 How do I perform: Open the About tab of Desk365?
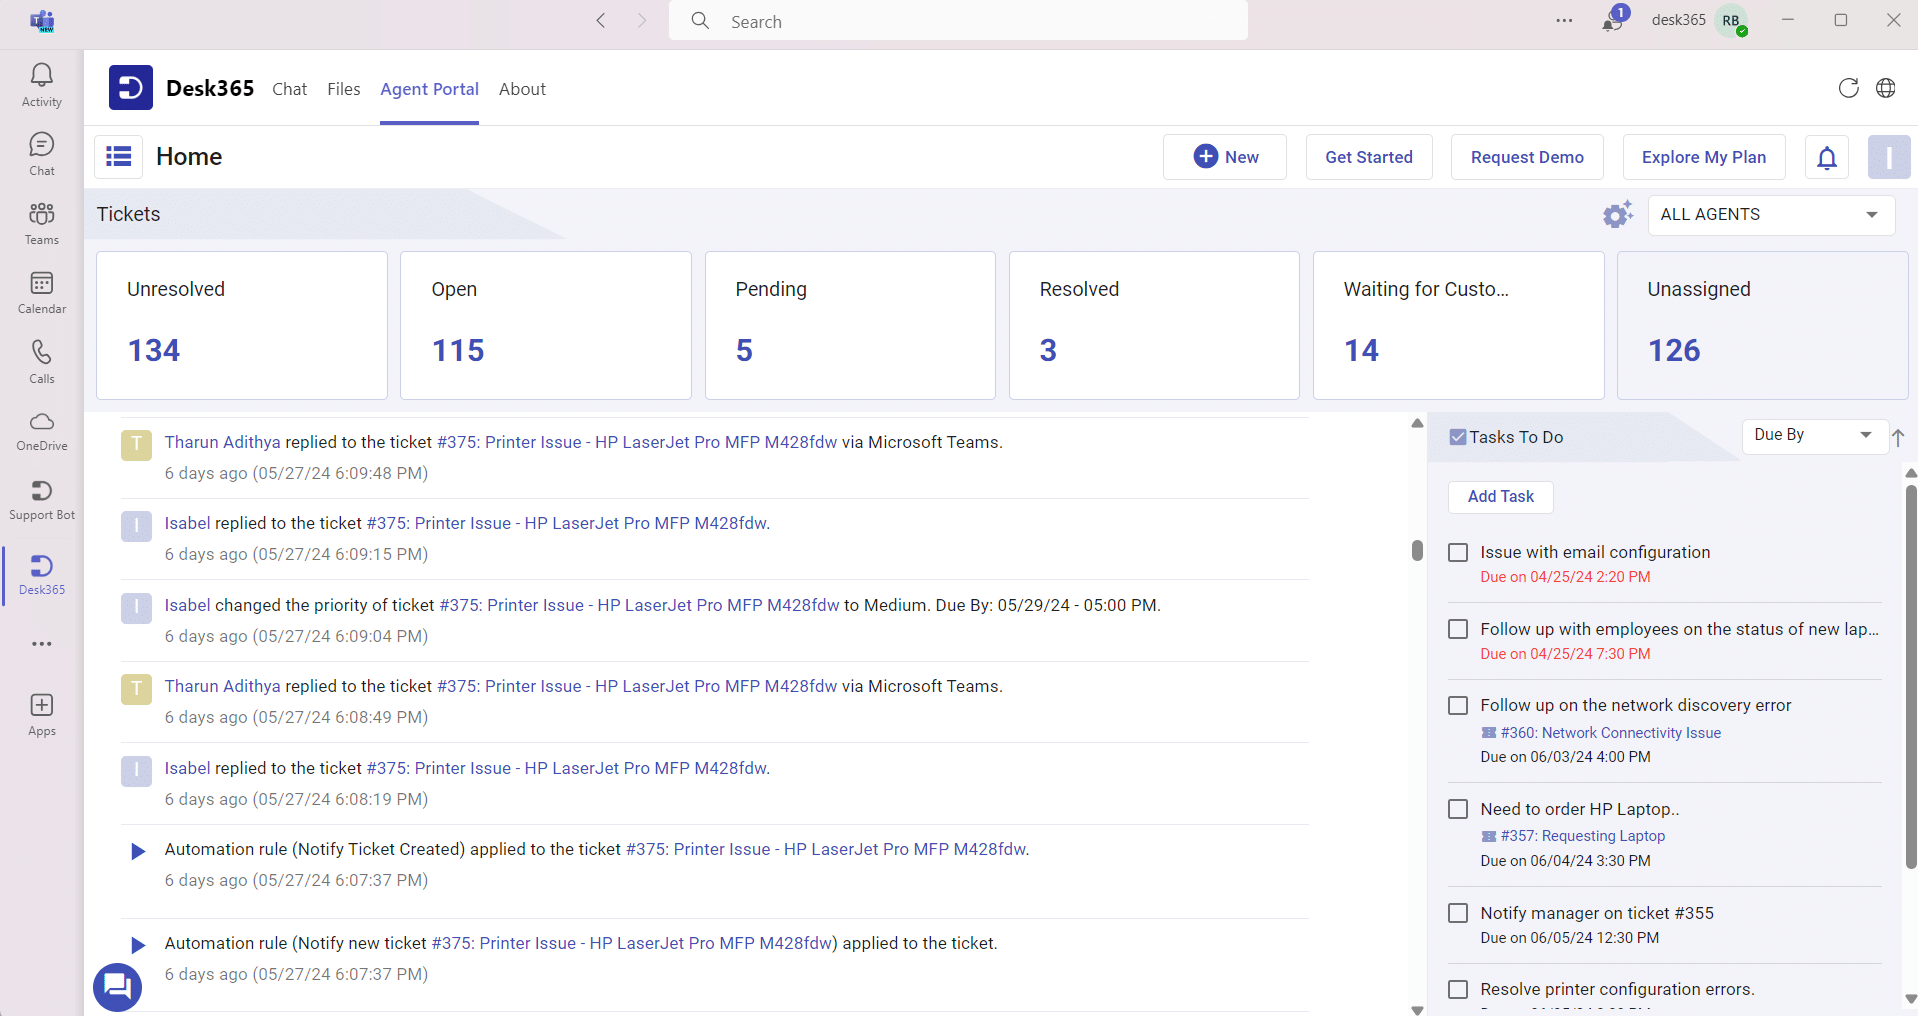[x=521, y=89]
